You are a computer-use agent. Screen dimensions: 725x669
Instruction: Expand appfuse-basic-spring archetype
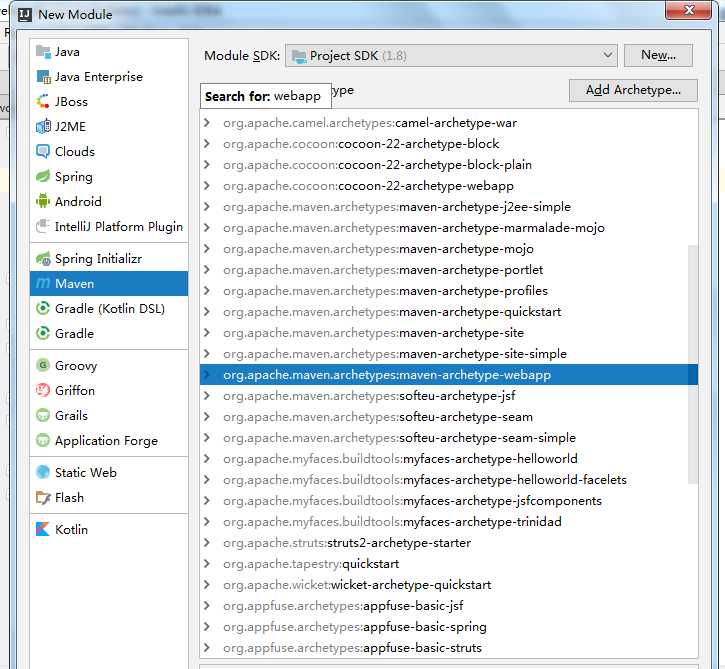point(207,627)
